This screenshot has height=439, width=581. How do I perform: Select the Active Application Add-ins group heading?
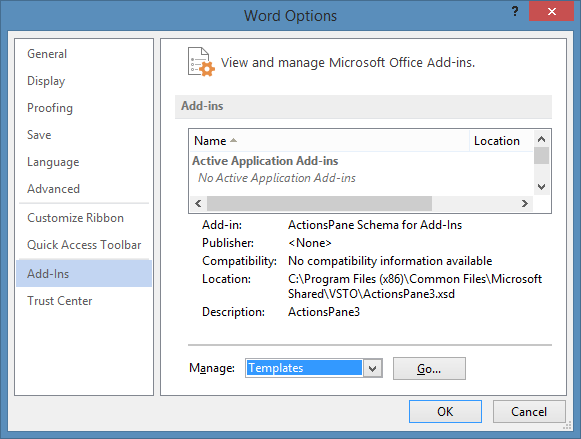(265, 161)
